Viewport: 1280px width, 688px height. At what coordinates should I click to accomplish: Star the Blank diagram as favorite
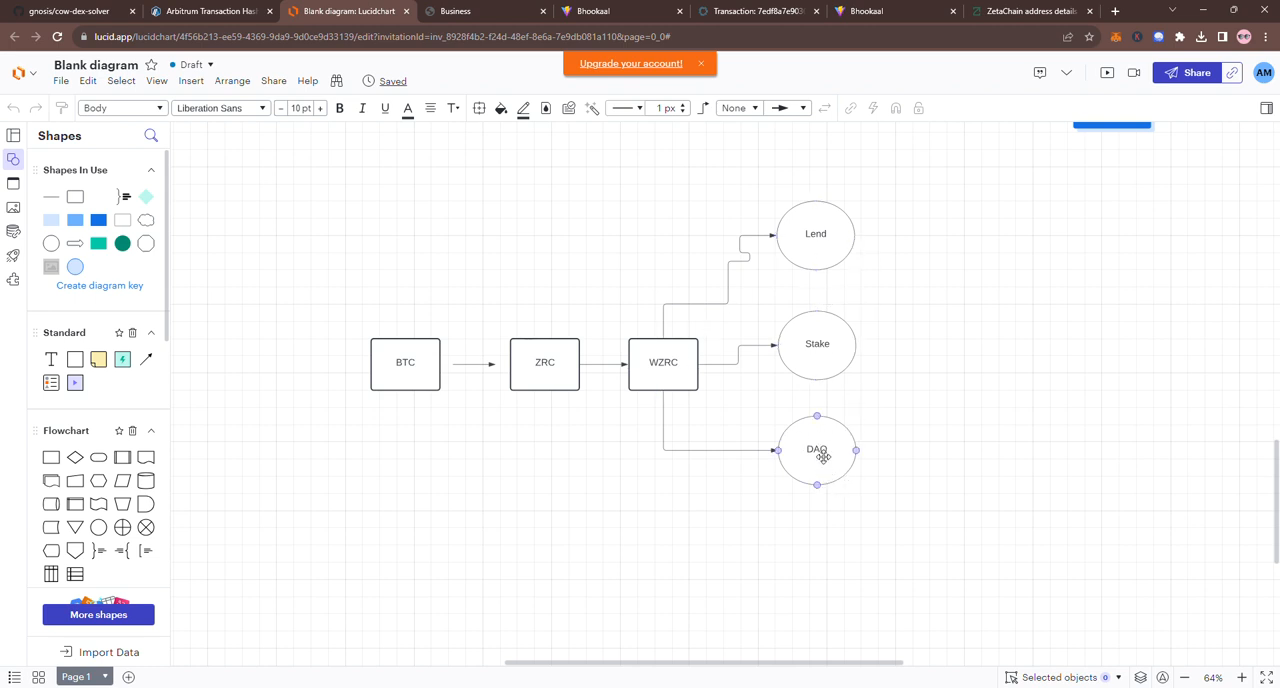[151, 65]
